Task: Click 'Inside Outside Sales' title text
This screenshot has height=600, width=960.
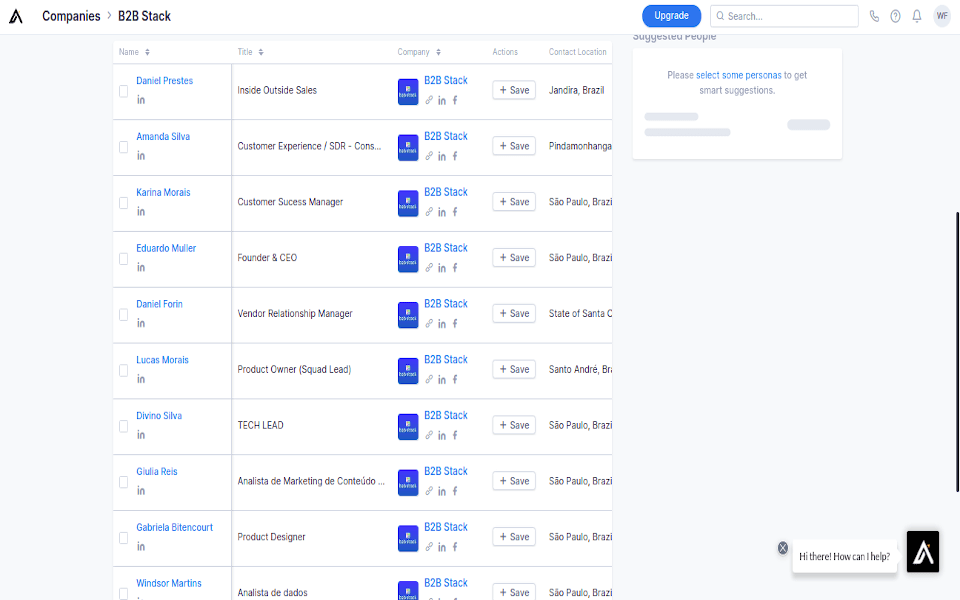Action: pyautogui.click(x=277, y=90)
